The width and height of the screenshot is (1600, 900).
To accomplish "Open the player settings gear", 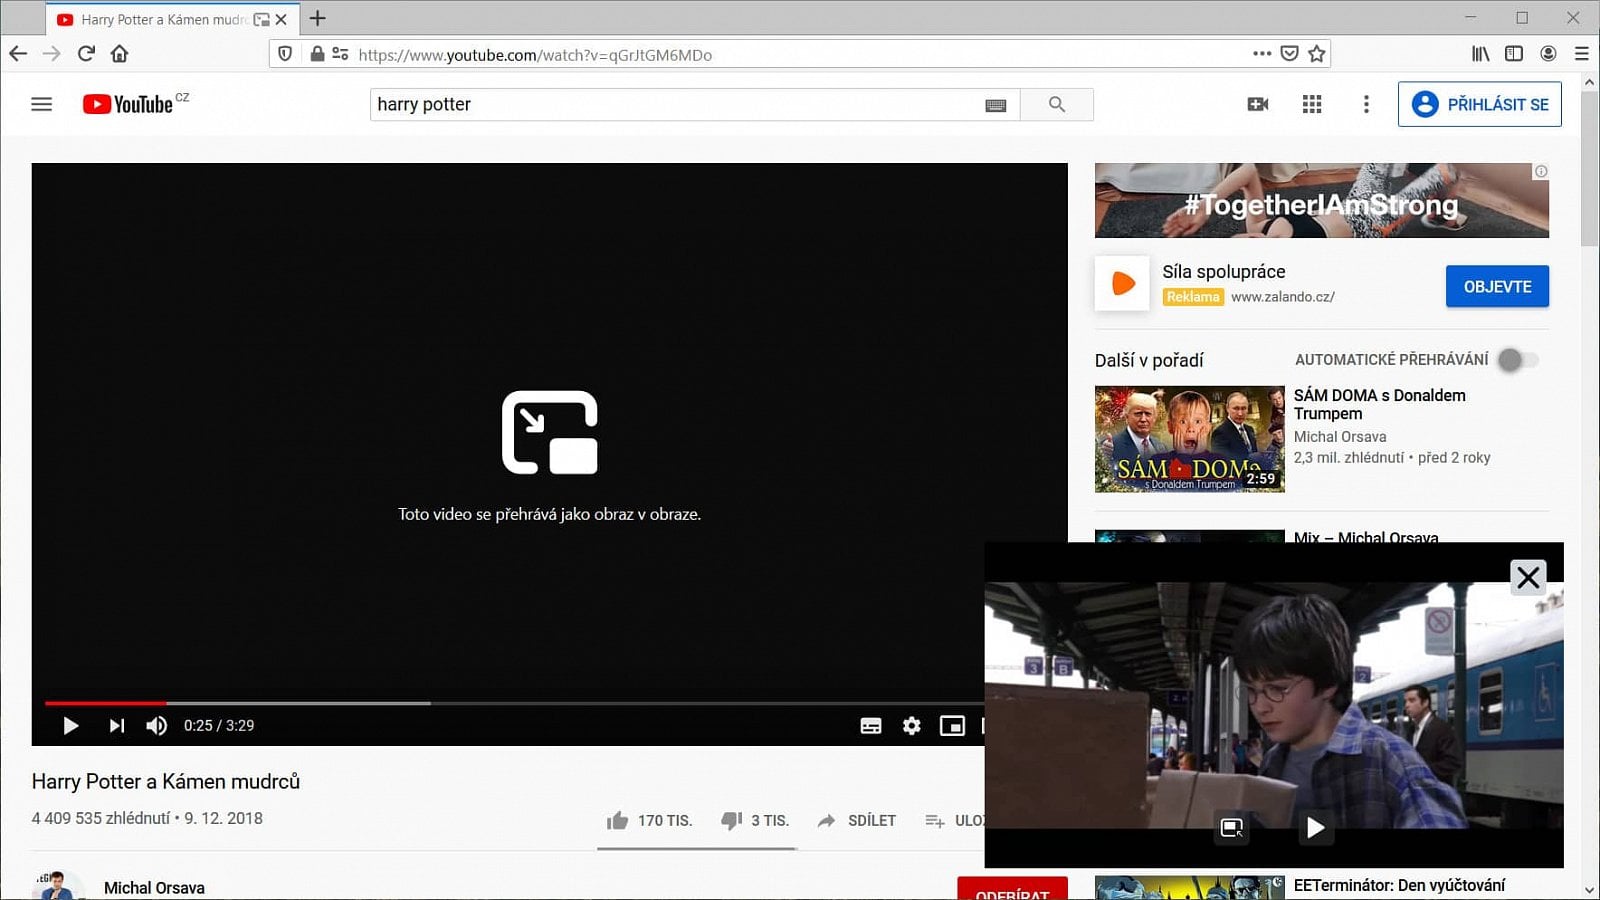I will point(912,726).
